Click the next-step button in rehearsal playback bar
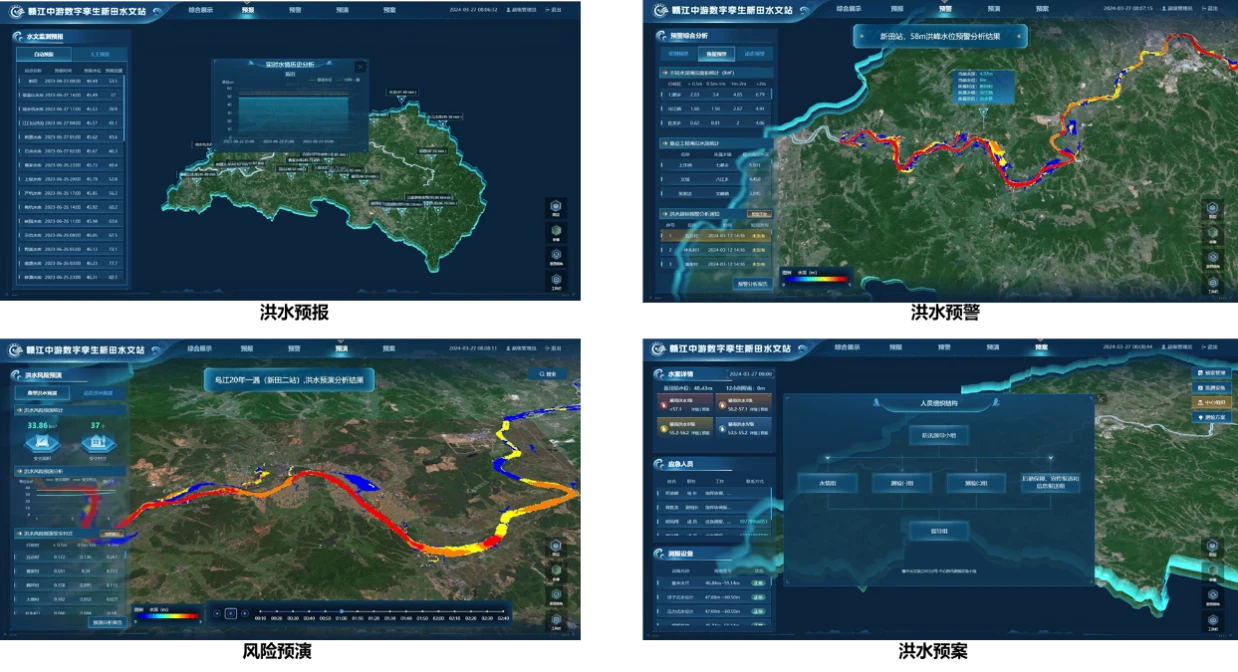 (245, 613)
